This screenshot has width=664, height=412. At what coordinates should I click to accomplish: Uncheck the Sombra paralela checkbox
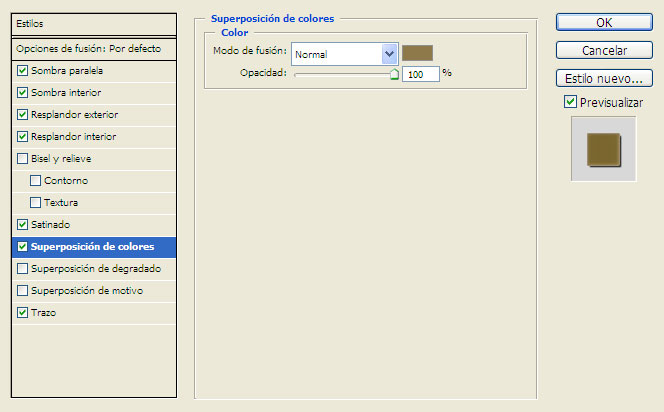[x=22, y=71]
